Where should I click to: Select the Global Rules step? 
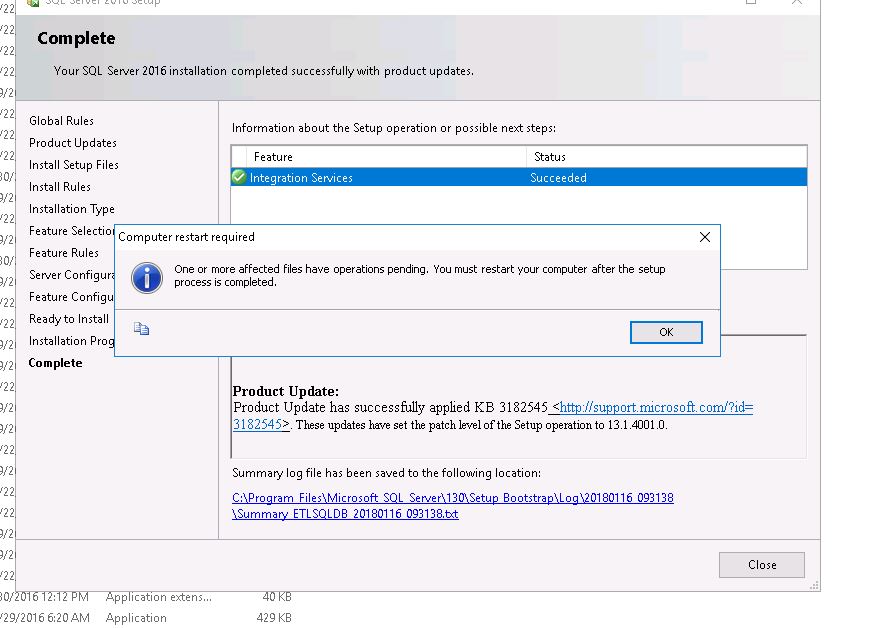(61, 121)
